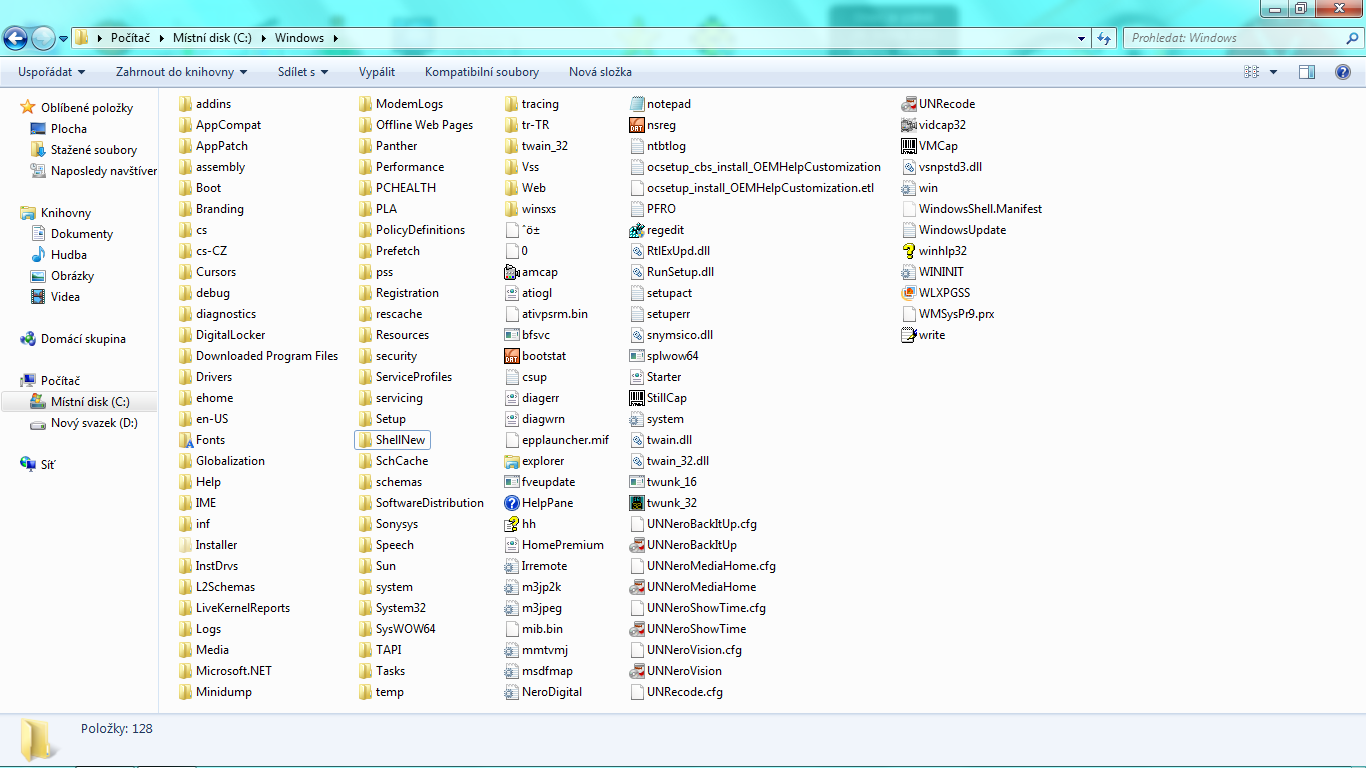Select Domácí skupina in sidebar
1366x768 pixels.
coord(83,339)
